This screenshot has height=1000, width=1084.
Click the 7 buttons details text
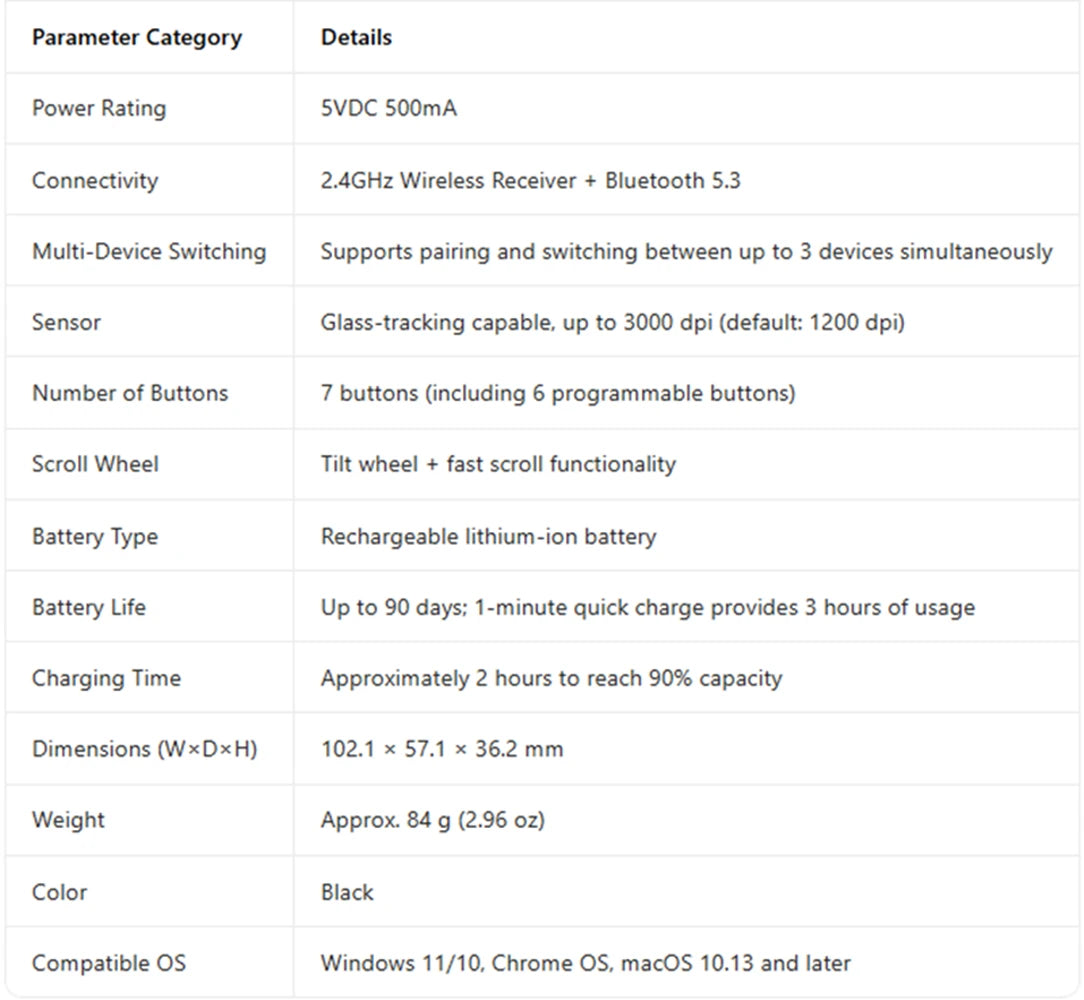[x=558, y=393]
